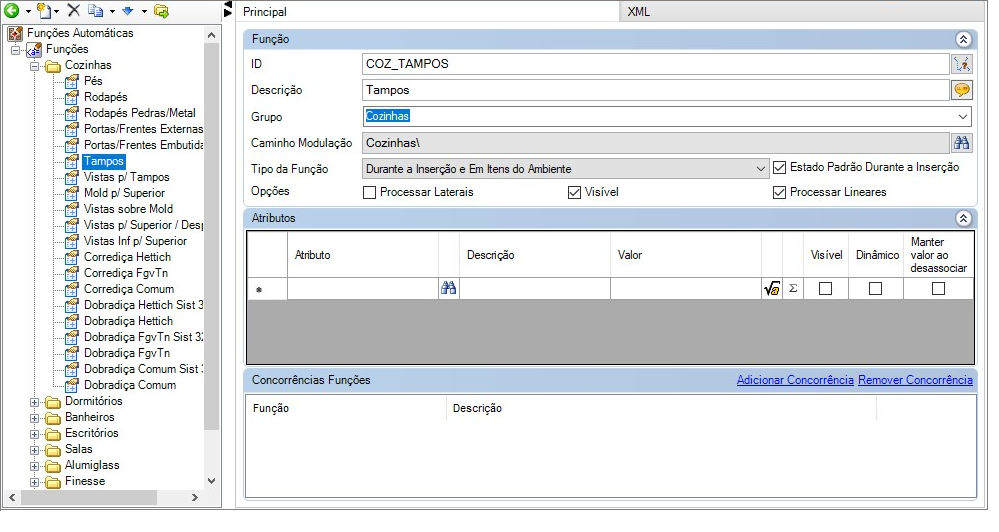Enable the Processar Laterais checkbox
The height and width of the screenshot is (532, 999).
370,193
